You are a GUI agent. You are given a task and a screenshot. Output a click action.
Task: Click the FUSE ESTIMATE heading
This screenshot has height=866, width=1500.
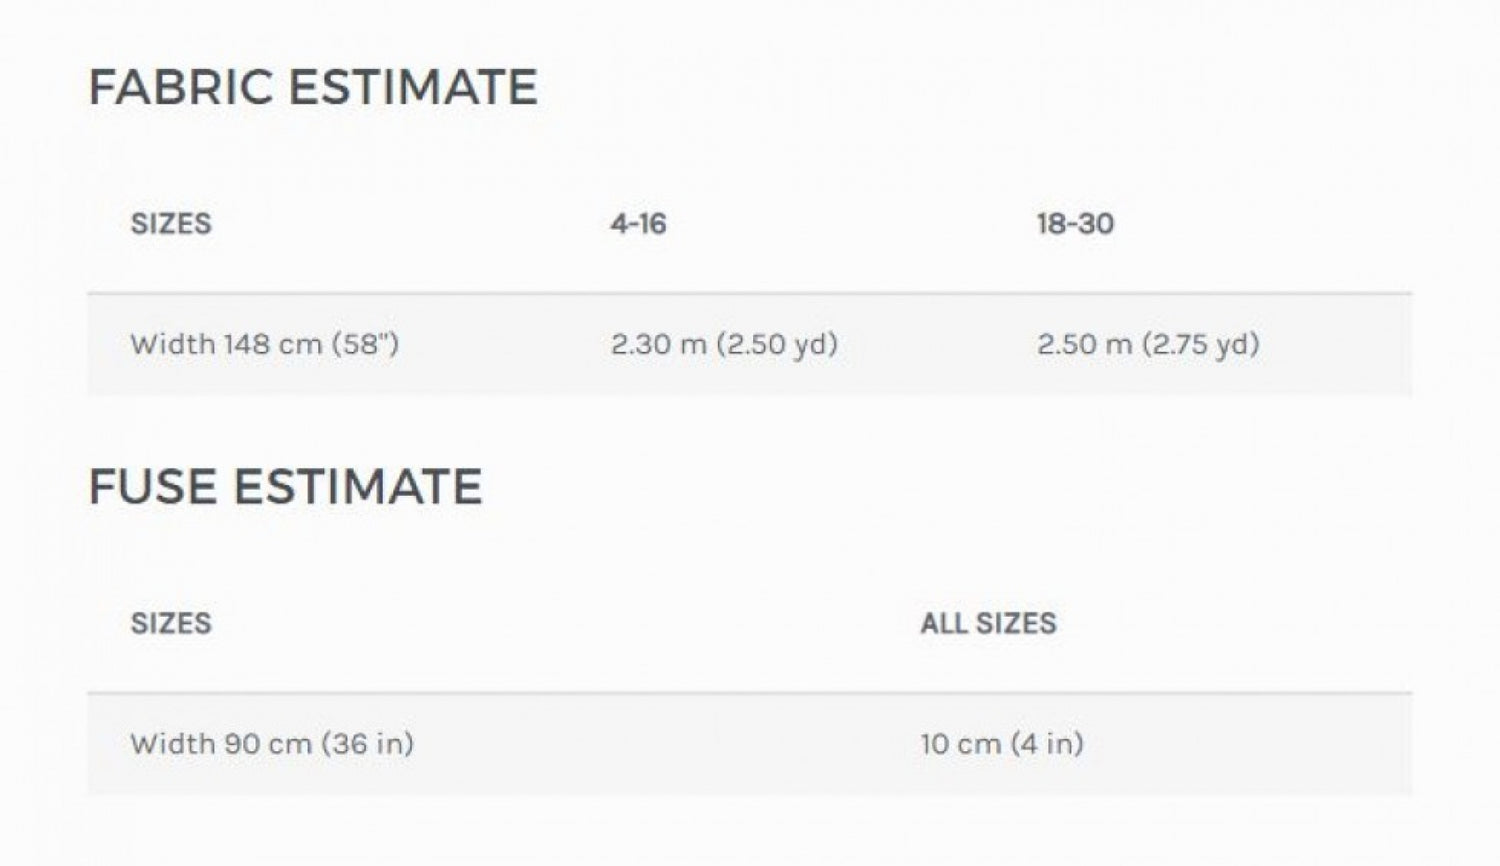click(x=285, y=487)
